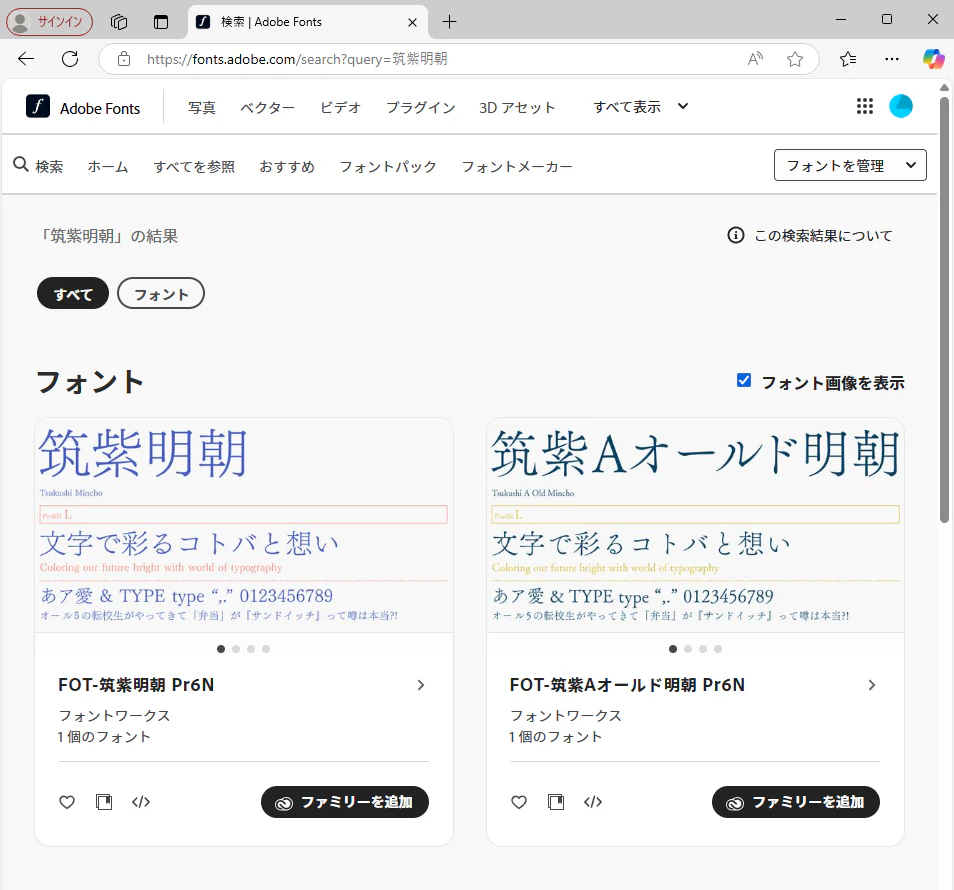Image resolution: width=954 pixels, height=890 pixels.
Task: Go to すべてを参照 tab
Action: [194, 166]
